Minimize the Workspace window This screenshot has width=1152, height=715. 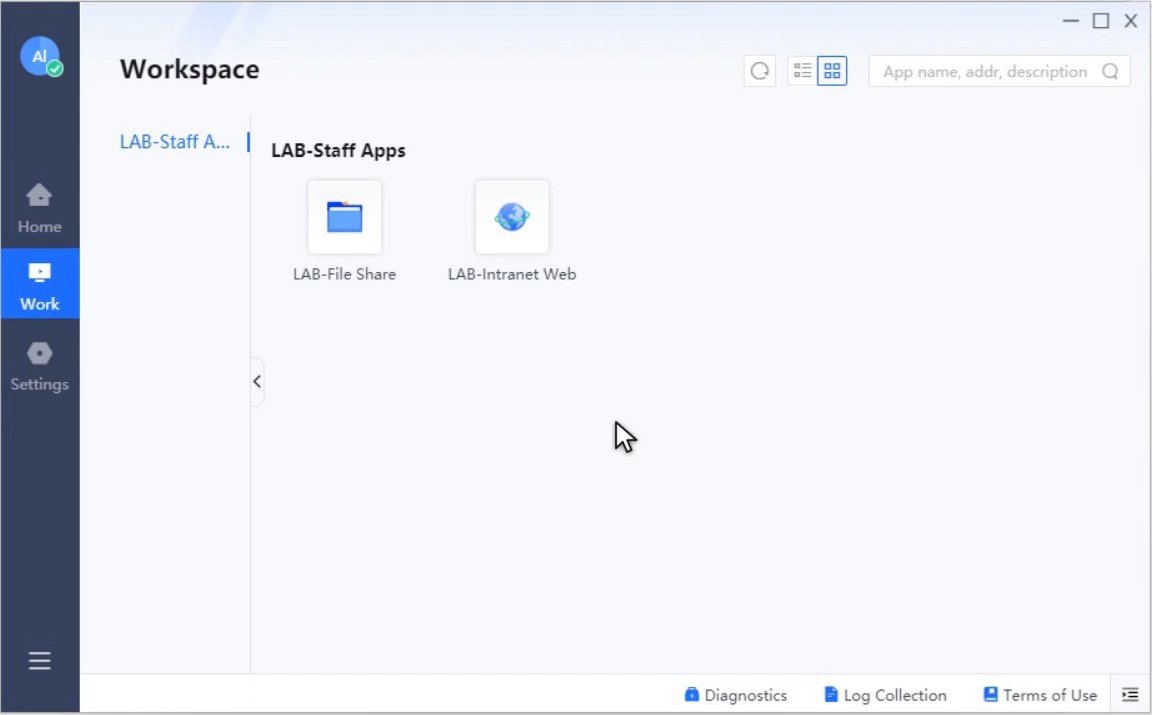(x=1071, y=21)
